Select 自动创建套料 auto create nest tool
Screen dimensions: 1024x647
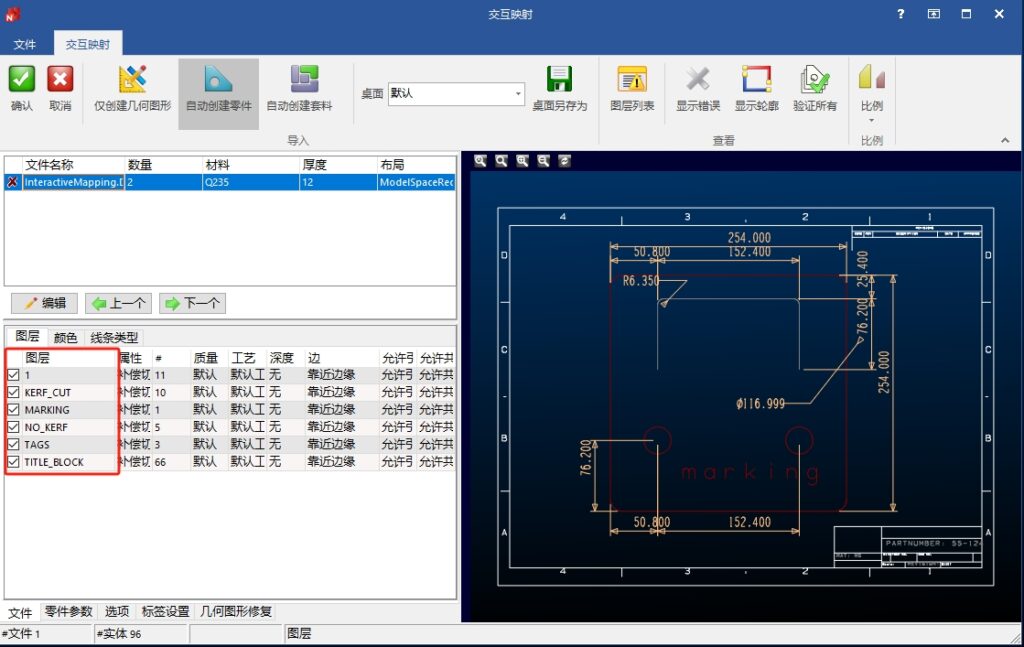click(299, 80)
